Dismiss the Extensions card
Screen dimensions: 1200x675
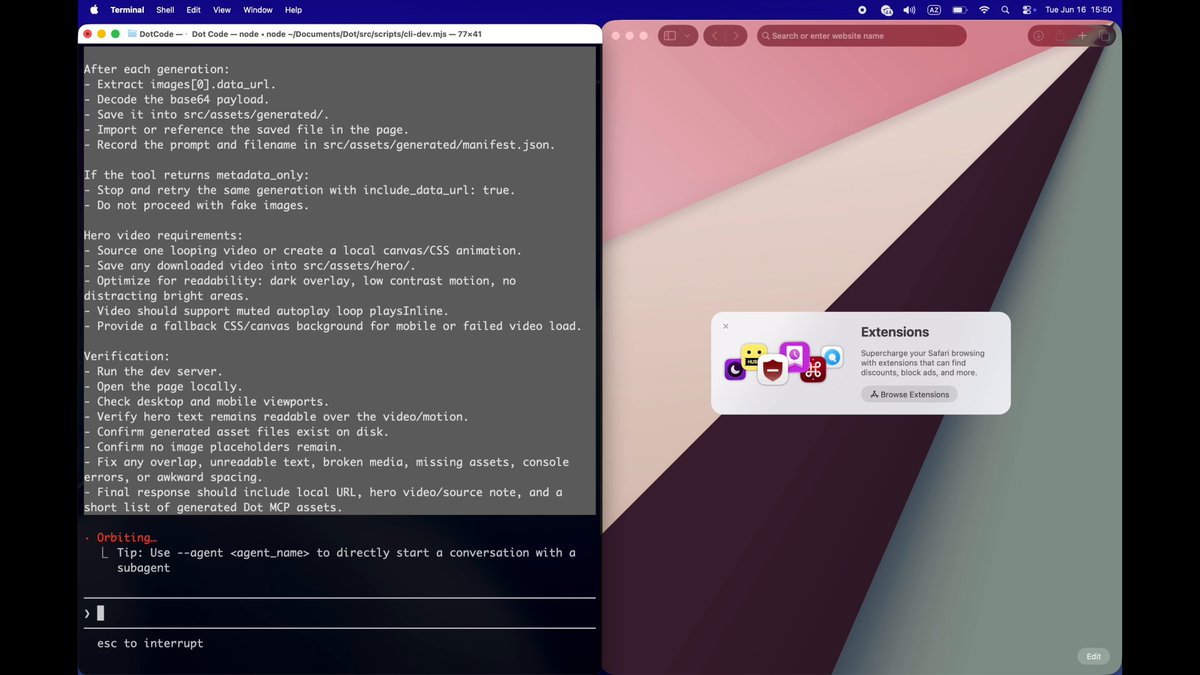pos(726,326)
